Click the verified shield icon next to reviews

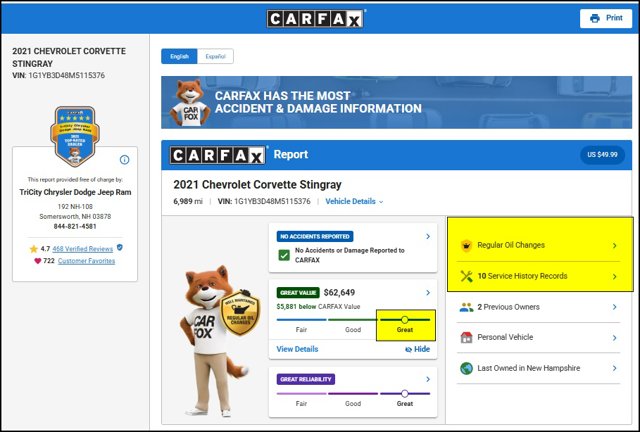[120, 247]
